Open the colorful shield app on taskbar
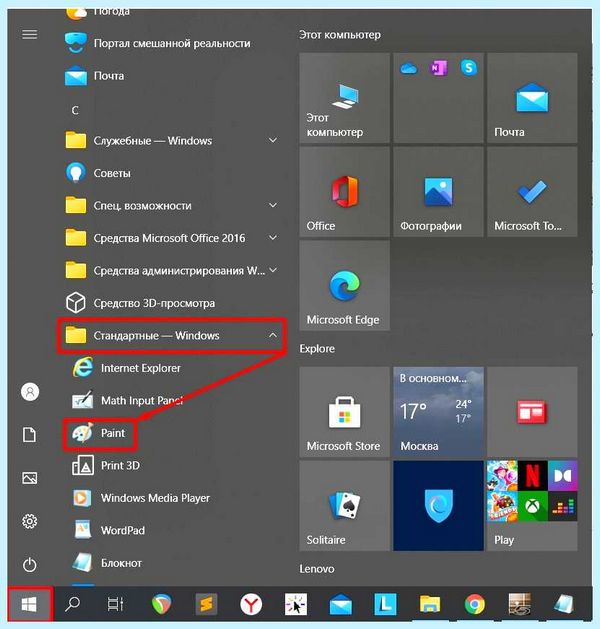 (x=161, y=604)
